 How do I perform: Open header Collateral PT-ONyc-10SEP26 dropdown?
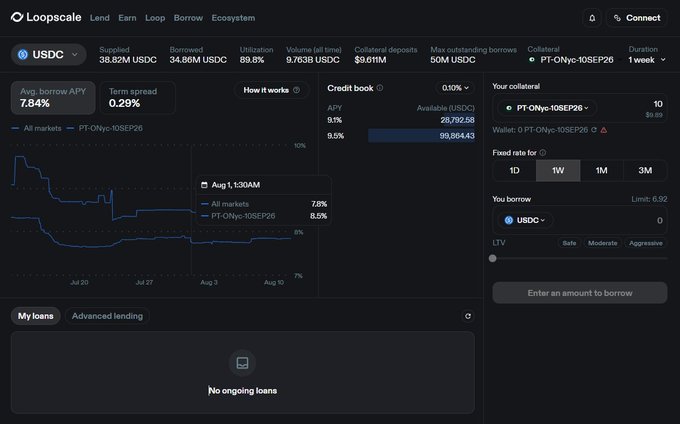(571, 60)
